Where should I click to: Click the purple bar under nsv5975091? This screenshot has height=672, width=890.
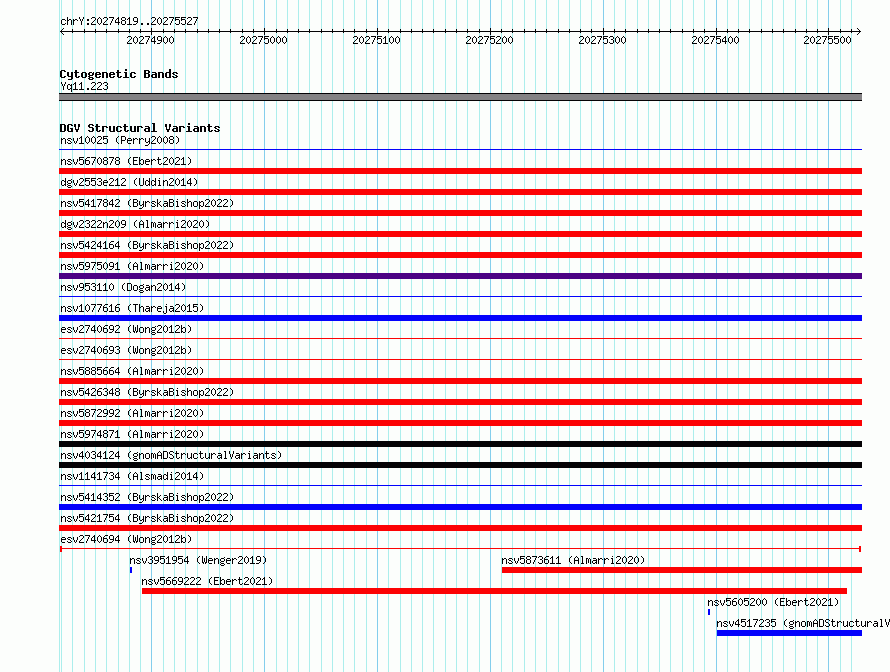[460, 276]
